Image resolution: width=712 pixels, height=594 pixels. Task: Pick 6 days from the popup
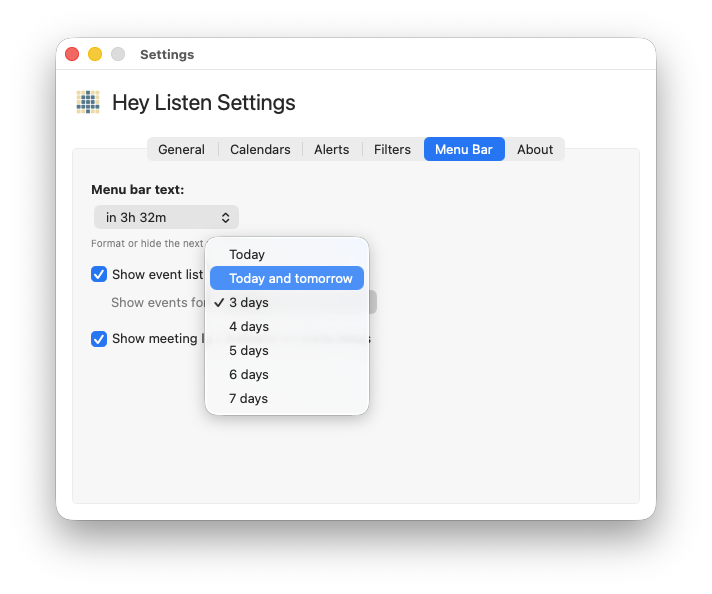[287, 375]
